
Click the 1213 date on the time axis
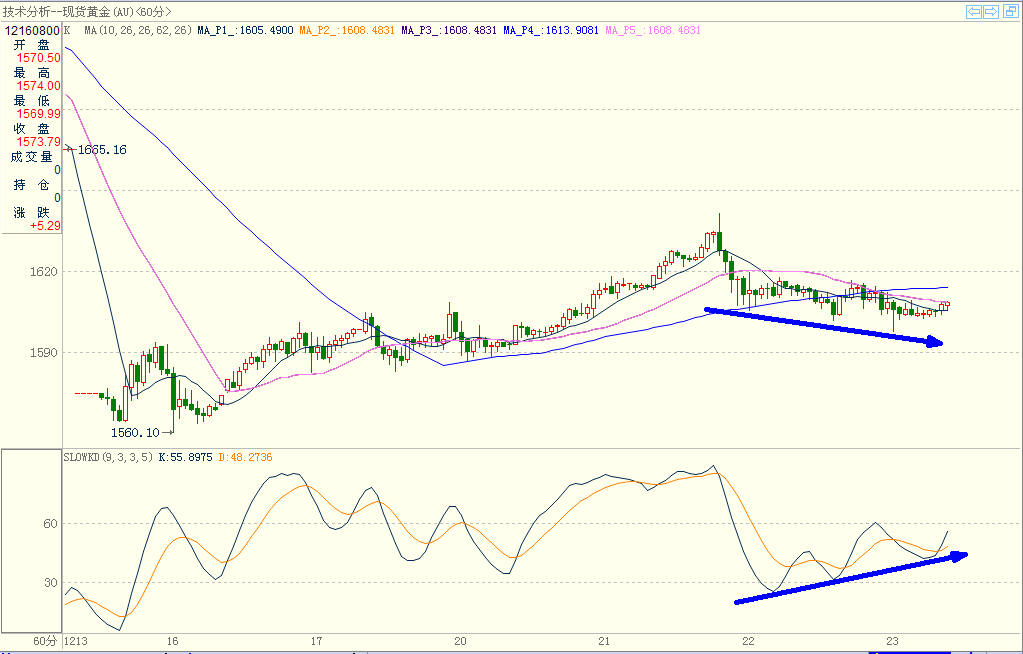click(76, 641)
